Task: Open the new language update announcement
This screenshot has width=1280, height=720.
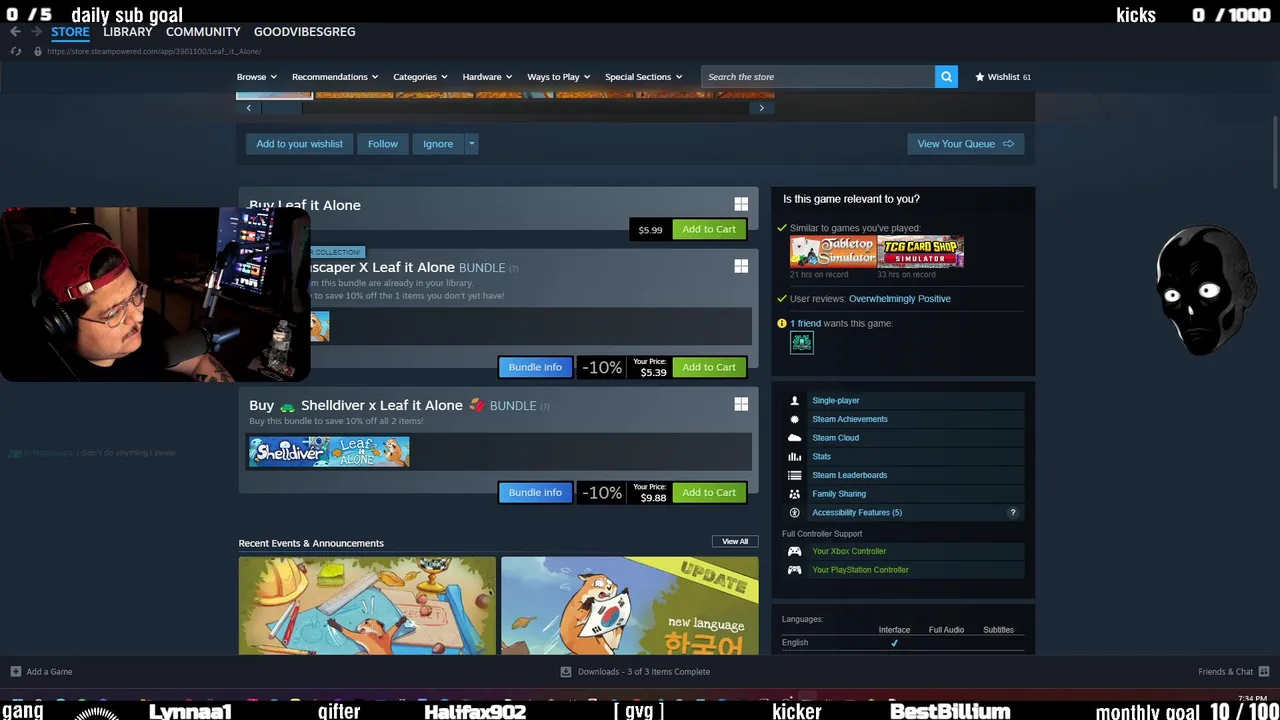Action: tap(630, 606)
